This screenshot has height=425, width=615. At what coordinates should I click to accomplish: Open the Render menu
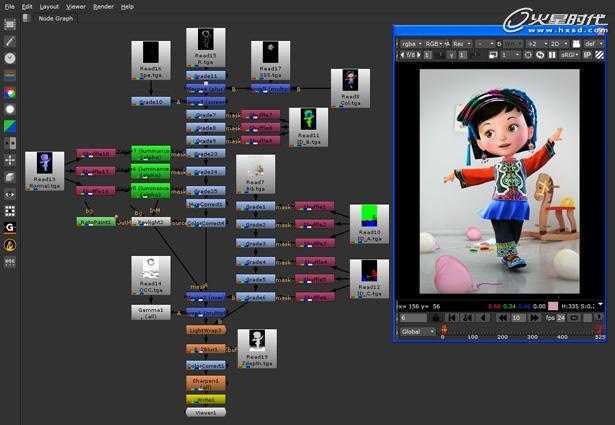click(103, 7)
